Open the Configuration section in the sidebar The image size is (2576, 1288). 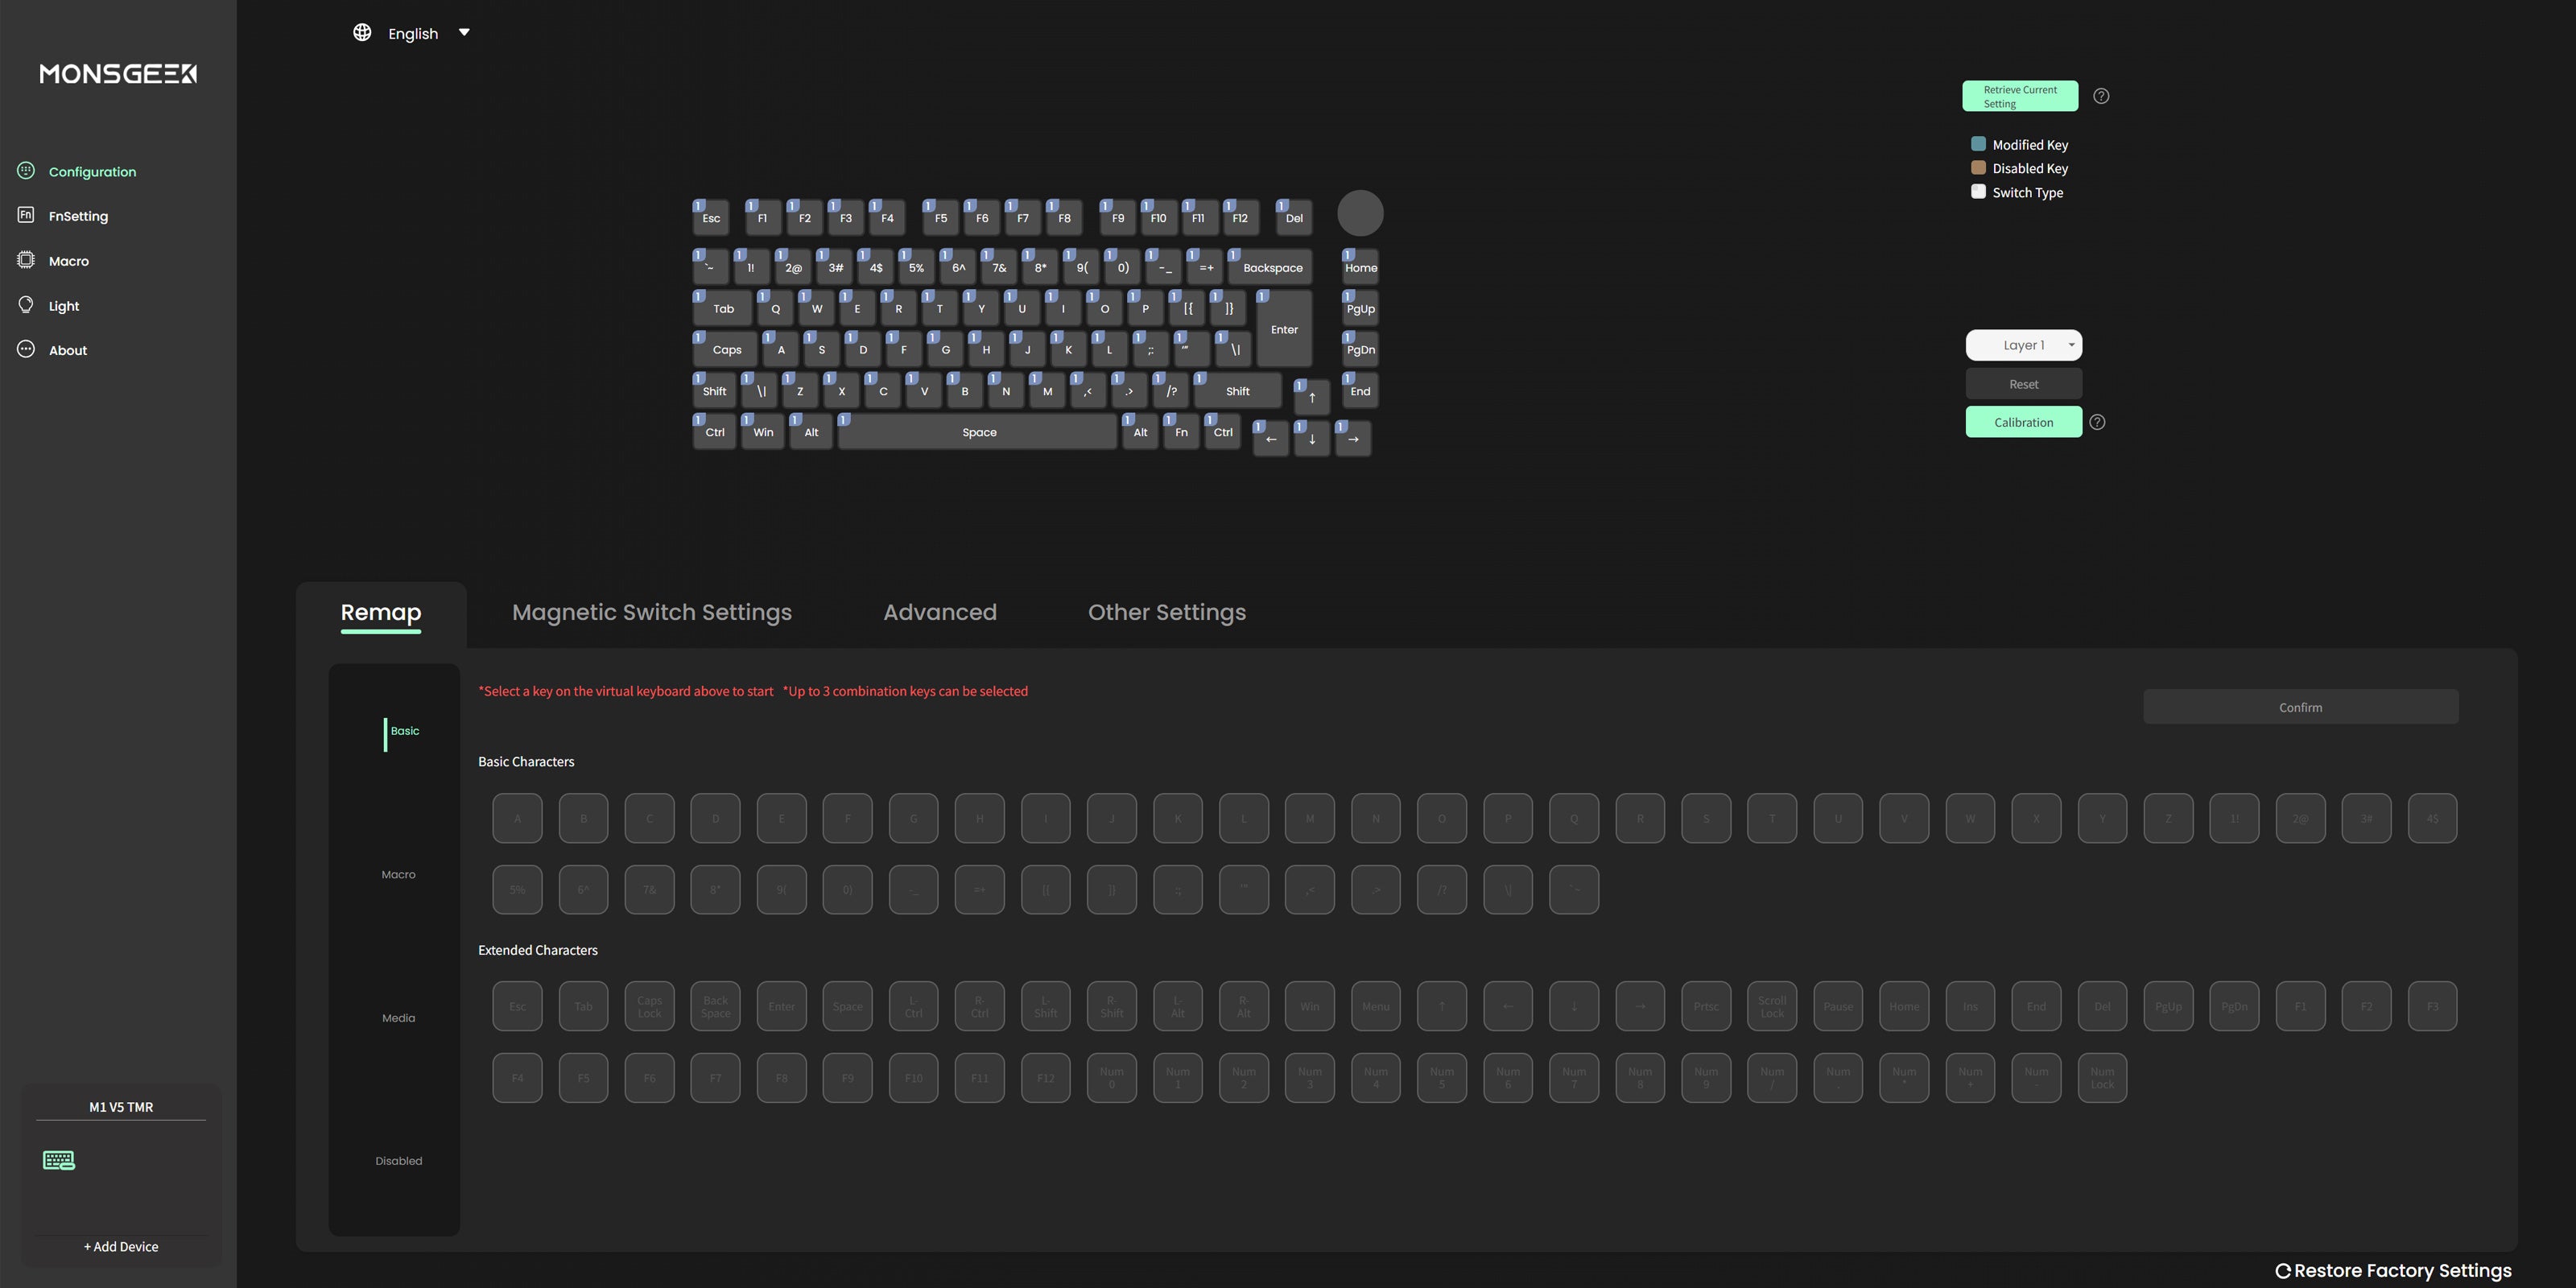point(92,171)
